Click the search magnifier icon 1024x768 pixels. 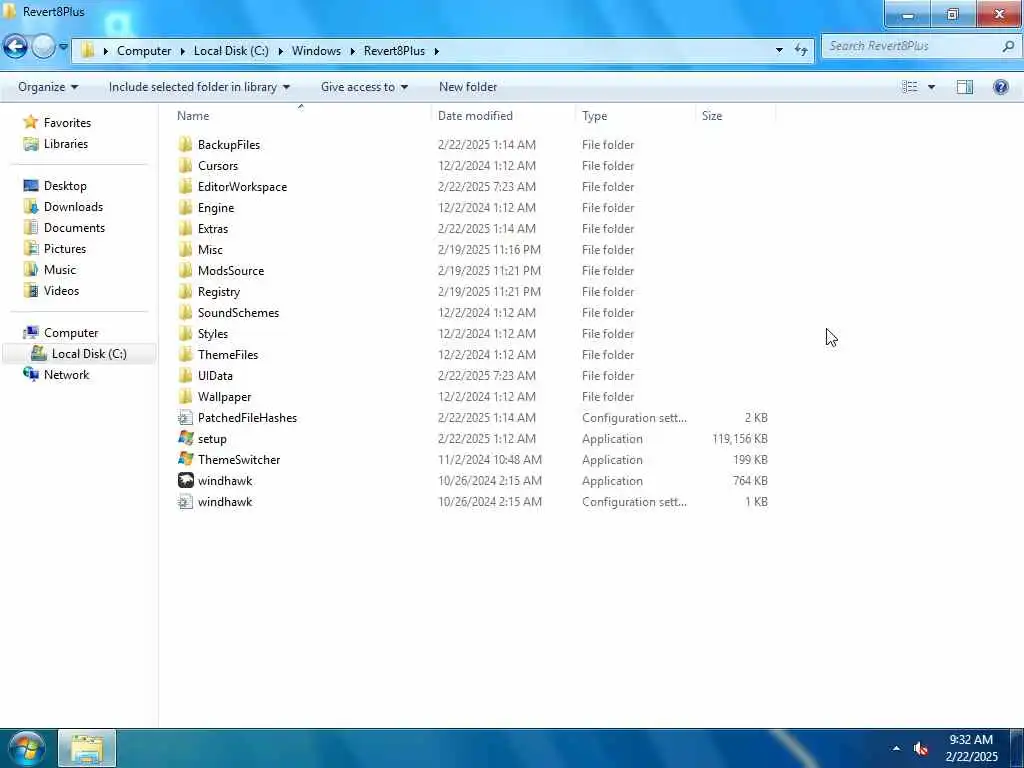coord(1008,46)
